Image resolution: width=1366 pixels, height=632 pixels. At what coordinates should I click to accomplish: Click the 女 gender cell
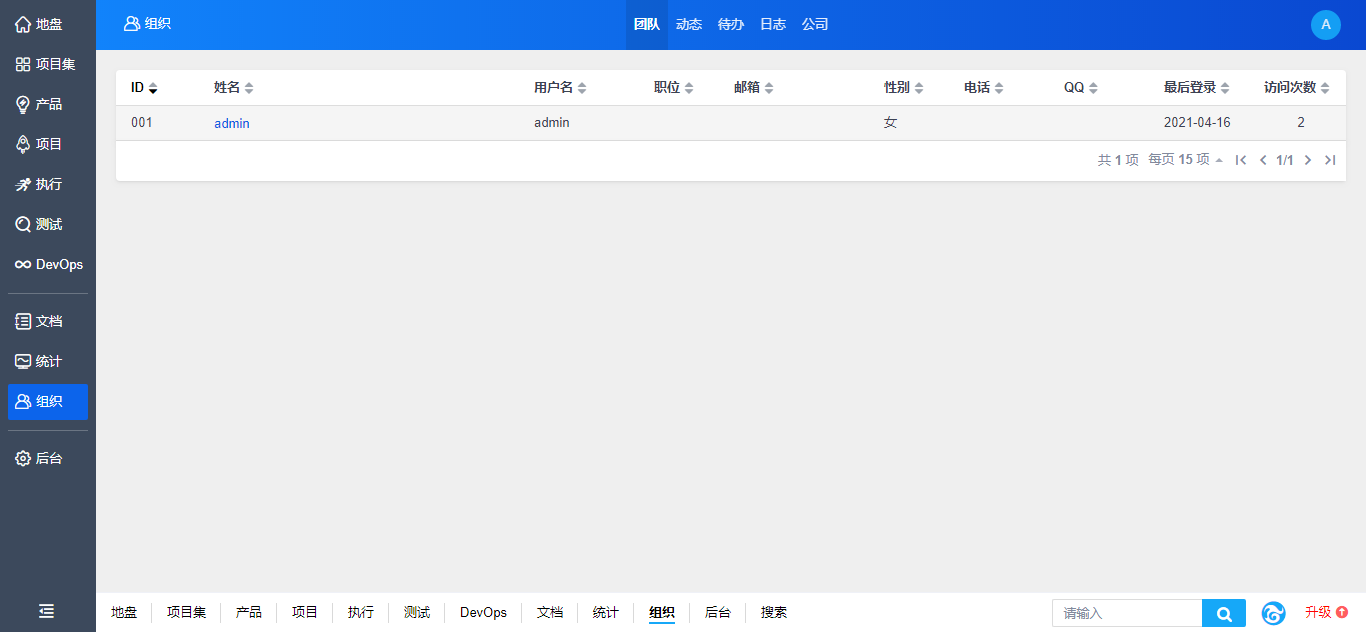pyautogui.click(x=890, y=123)
